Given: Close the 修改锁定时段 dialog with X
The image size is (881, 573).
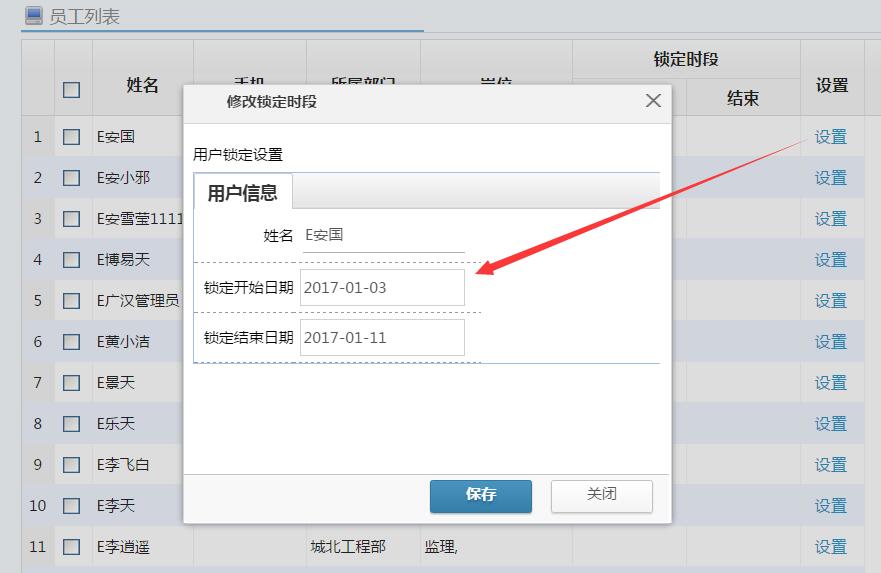Looking at the screenshot, I should pos(653,101).
